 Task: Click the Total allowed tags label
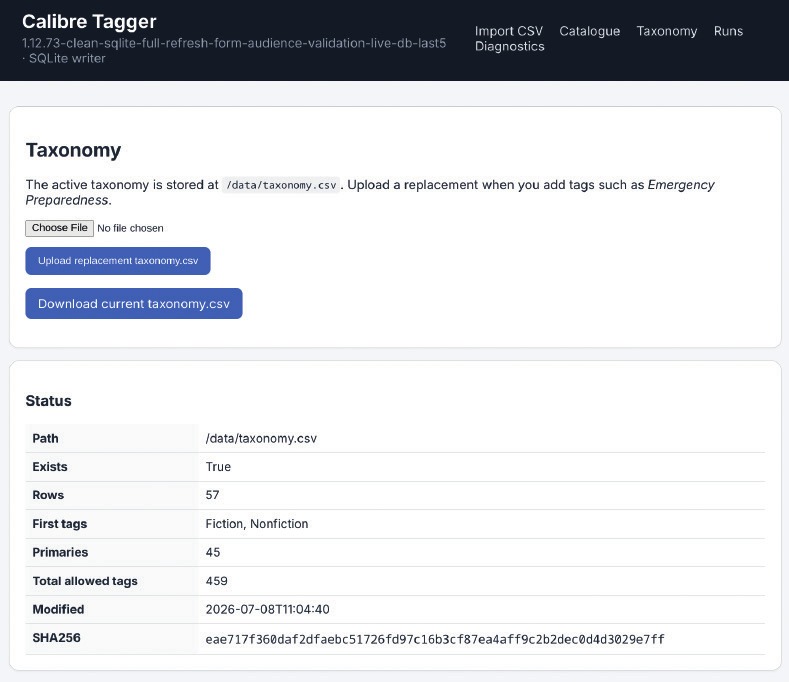click(85, 581)
